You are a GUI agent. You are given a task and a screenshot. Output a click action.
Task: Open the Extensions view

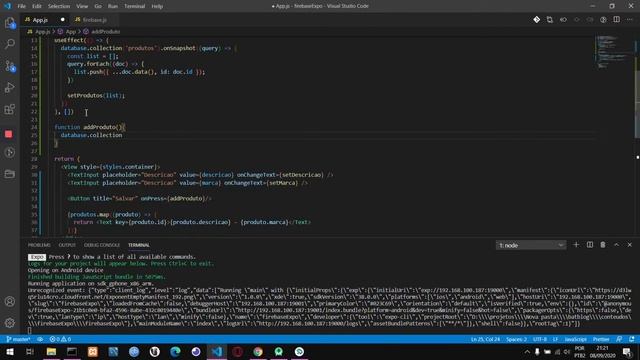(x=10, y=109)
